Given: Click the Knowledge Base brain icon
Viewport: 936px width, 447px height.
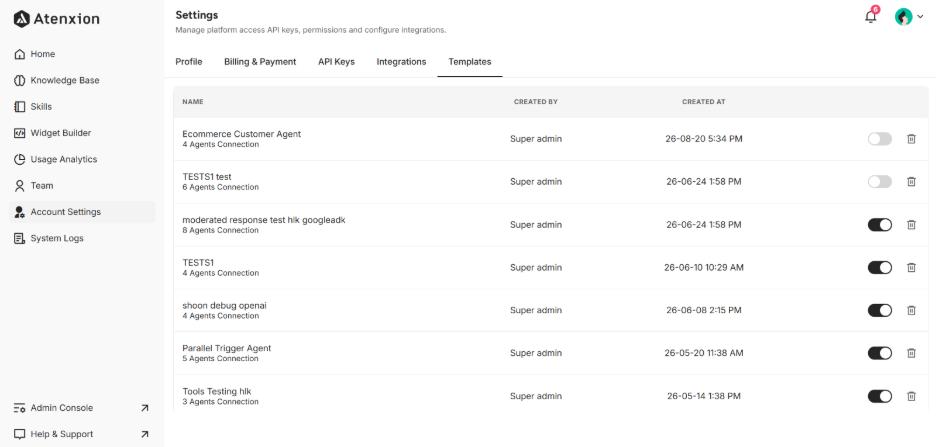Looking at the screenshot, I should 19,80.
